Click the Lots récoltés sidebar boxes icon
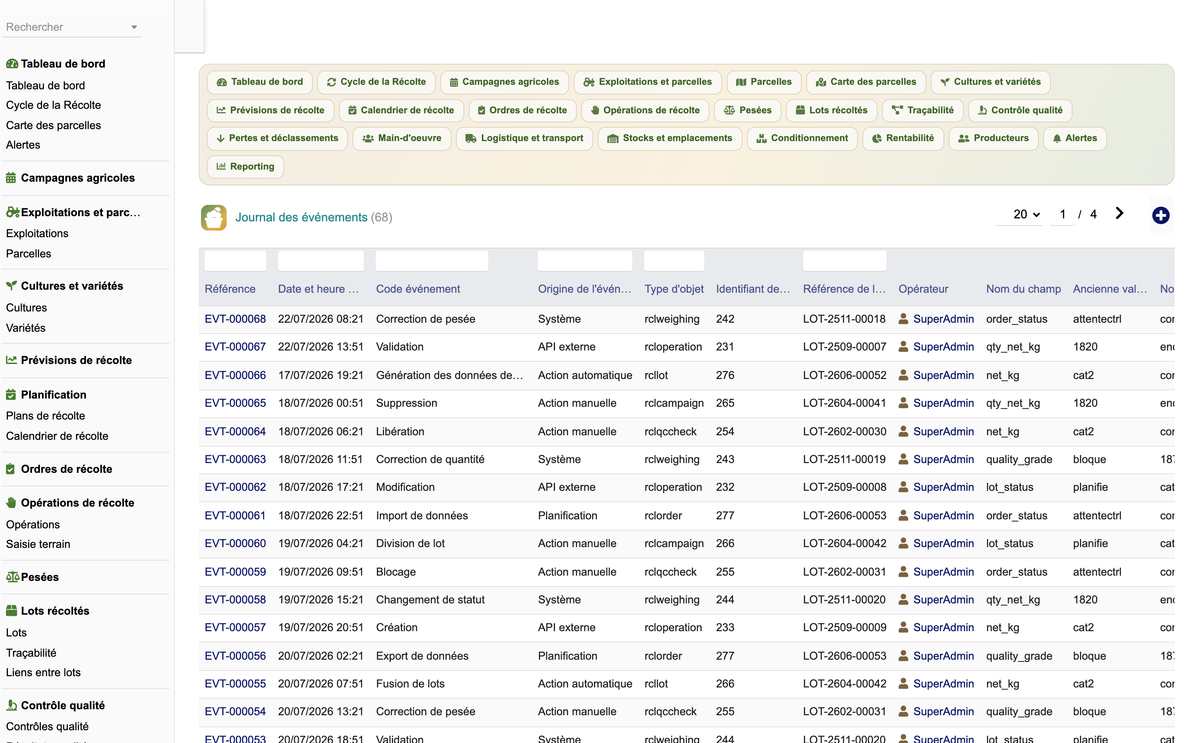This screenshot has width=1200, height=743. coord(12,611)
